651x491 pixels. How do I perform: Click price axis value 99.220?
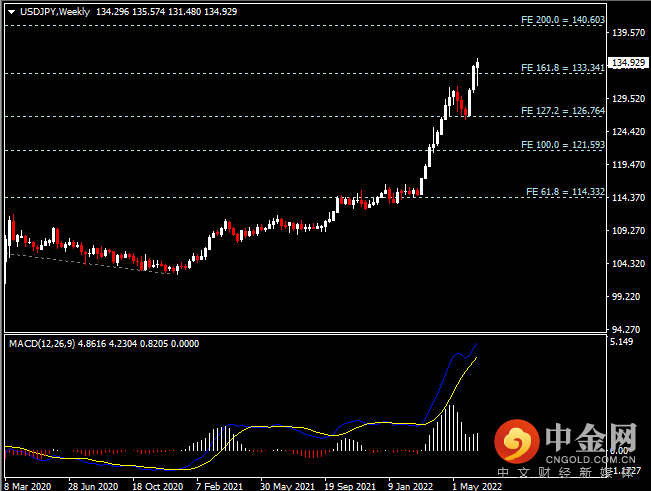tap(626, 297)
